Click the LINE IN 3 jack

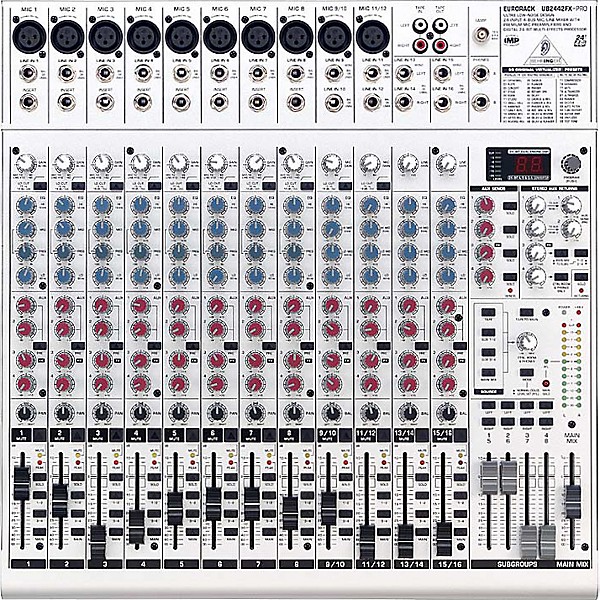[x=104, y=73]
